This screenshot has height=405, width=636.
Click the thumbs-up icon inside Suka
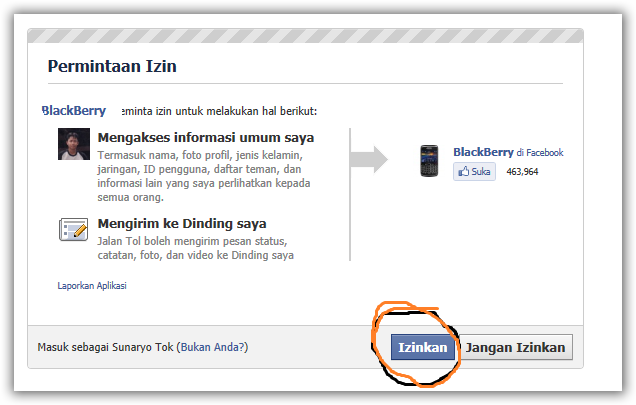(x=463, y=171)
